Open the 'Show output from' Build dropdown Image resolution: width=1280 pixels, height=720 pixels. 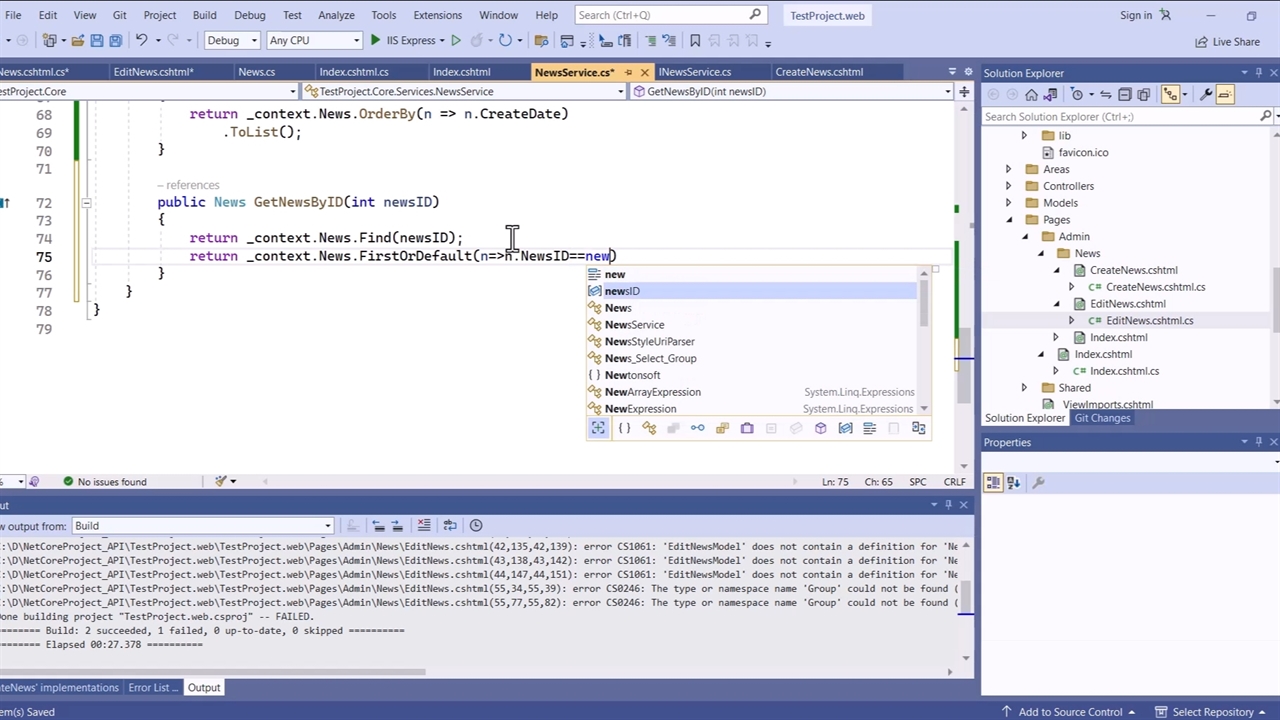202,526
